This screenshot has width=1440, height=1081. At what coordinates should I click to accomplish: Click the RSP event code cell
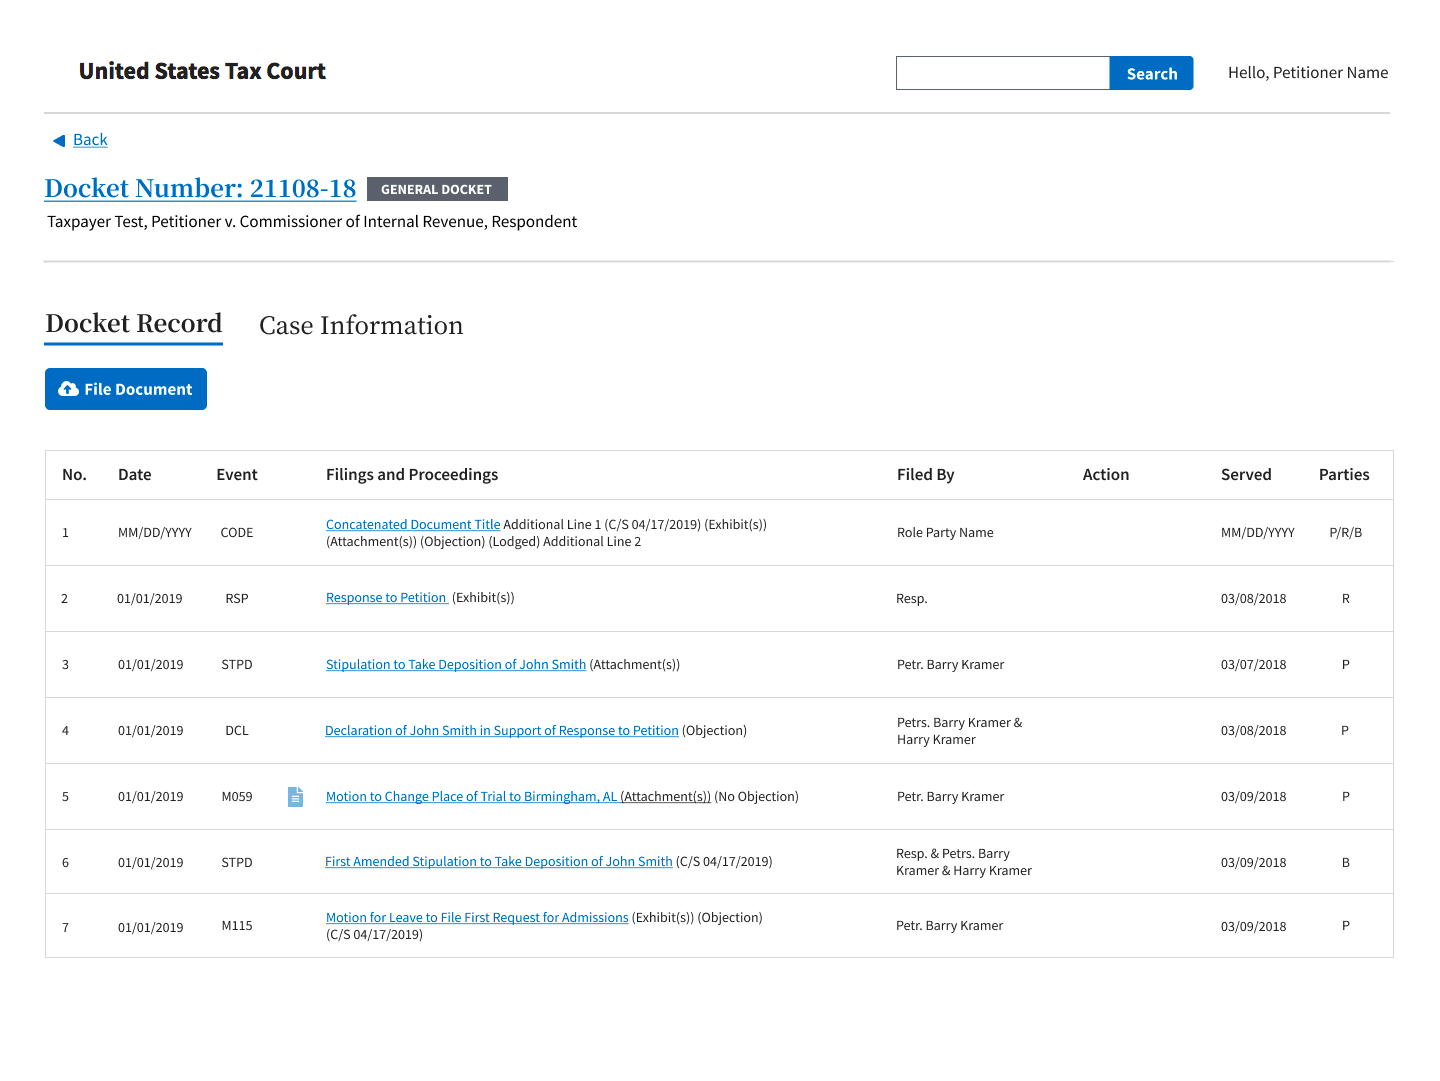click(237, 599)
